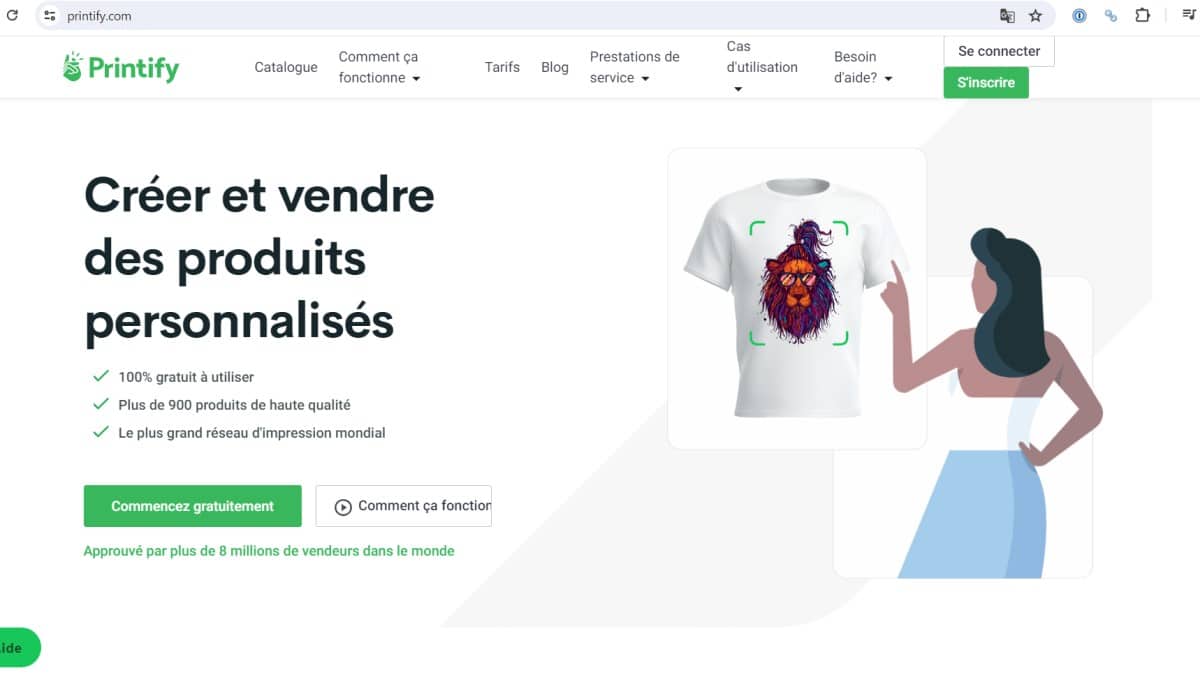The image size is (1200, 675).
Task: Expand the "Prestations de service" dropdown
Action: tap(634, 67)
